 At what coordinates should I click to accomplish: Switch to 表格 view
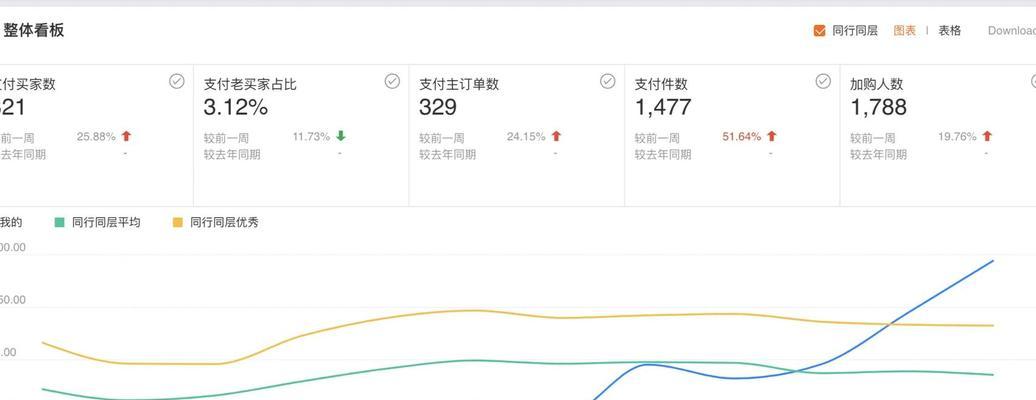(950, 30)
